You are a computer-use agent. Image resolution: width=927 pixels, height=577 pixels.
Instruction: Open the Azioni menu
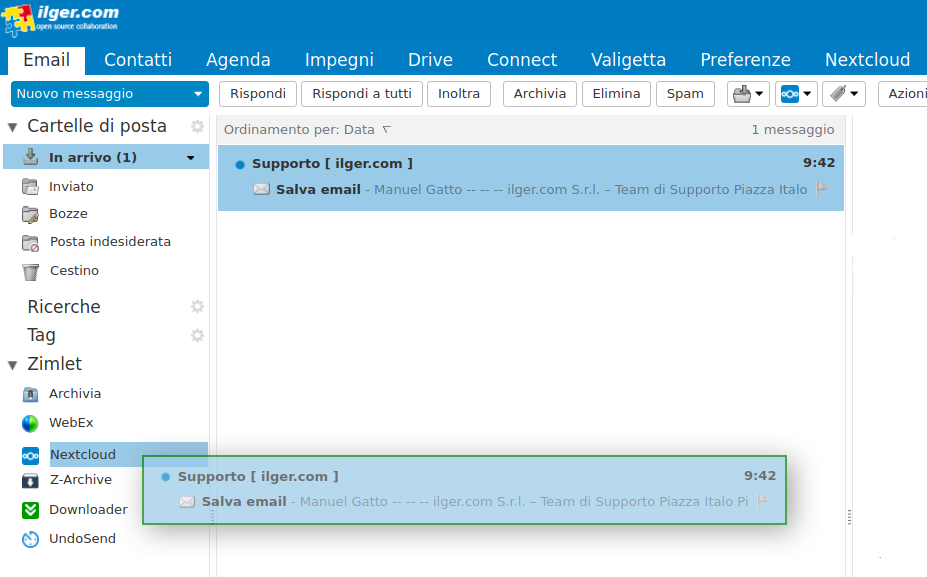coord(903,94)
